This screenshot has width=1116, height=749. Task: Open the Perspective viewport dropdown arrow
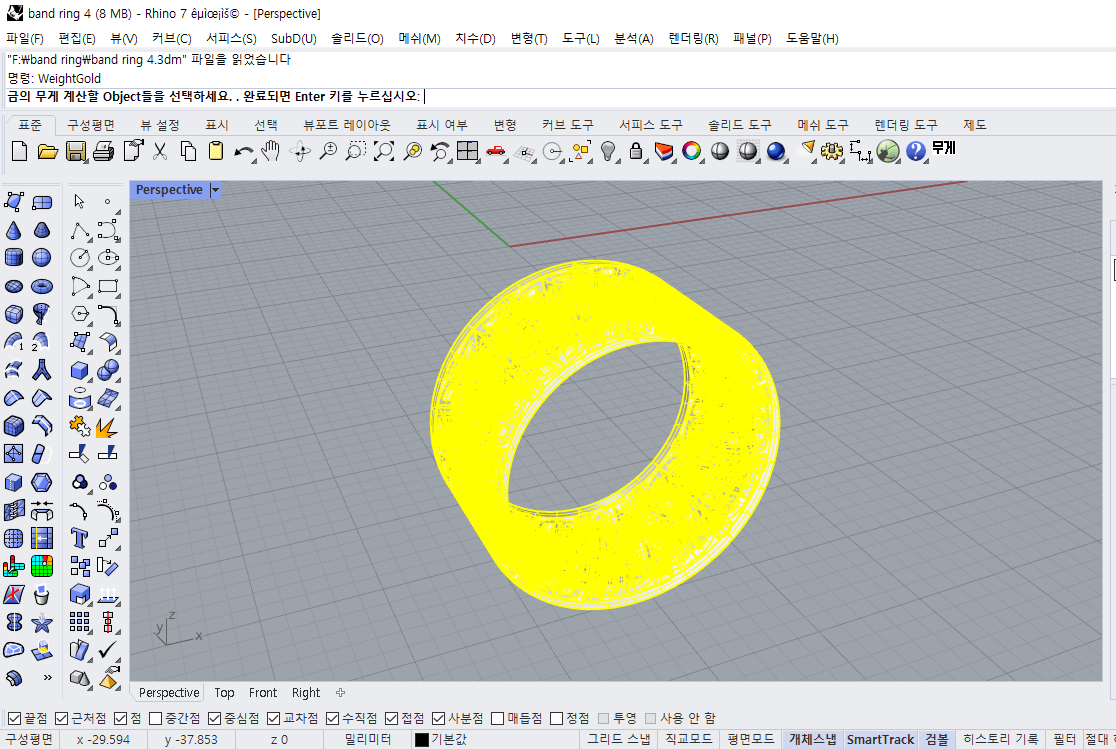coord(215,190)
